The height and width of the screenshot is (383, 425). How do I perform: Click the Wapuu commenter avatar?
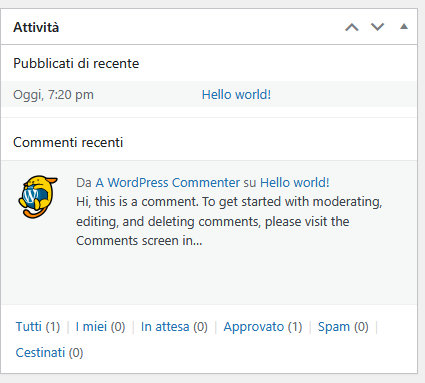coord(38,197)
